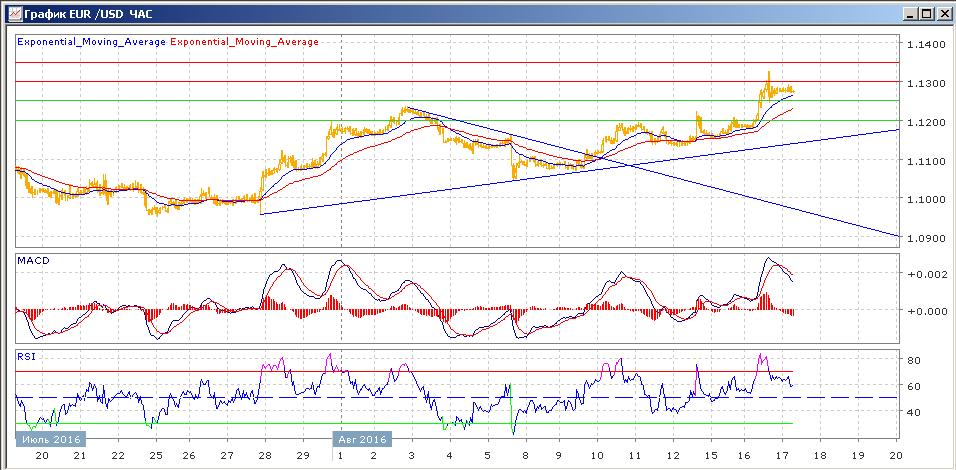Click the RSI axis value 80

click(913, 360)
